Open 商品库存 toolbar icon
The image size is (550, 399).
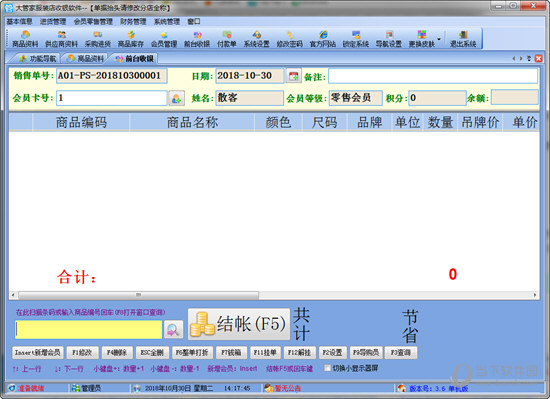click(x=131, y=39)
